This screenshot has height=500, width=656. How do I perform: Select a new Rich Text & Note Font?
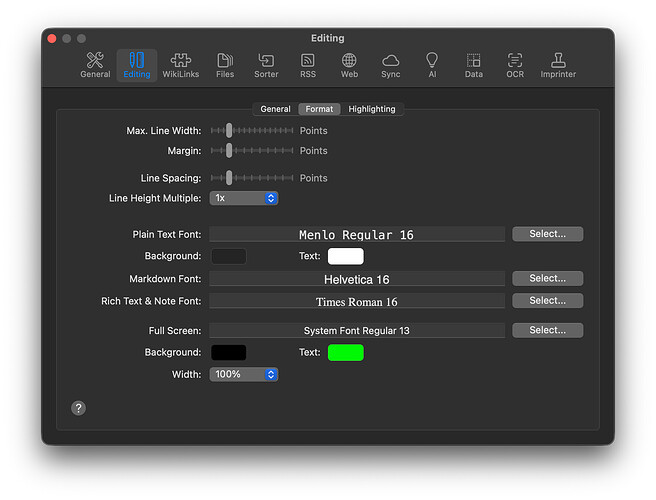click(547, 300)
